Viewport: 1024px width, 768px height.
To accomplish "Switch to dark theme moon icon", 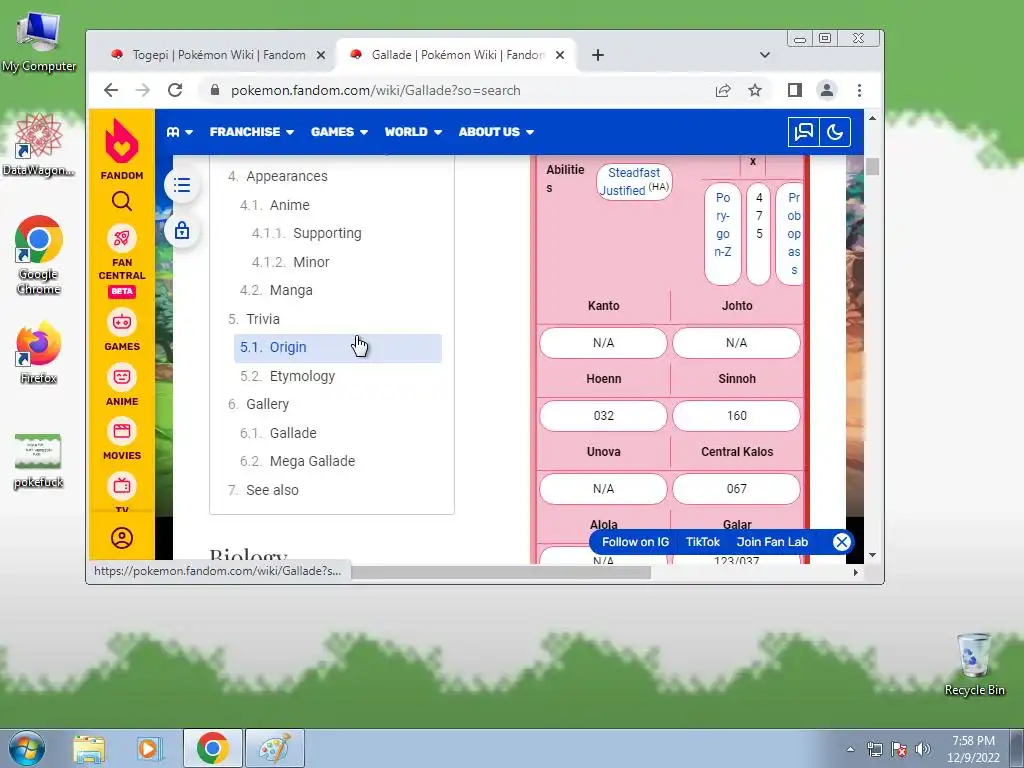I will click(x=835, y=132).
